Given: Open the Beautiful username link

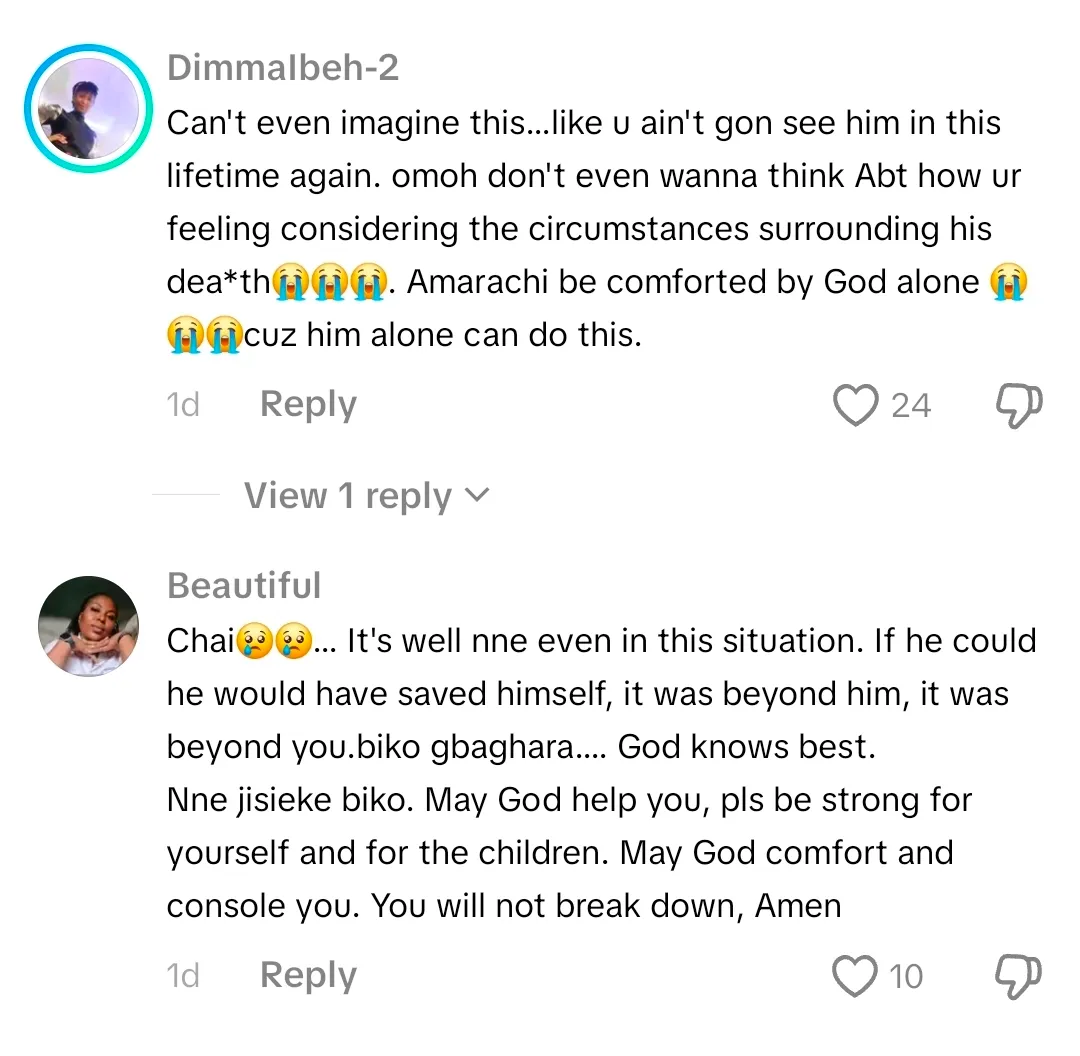Looking at the screenshot, I should [x=244, y=586].
